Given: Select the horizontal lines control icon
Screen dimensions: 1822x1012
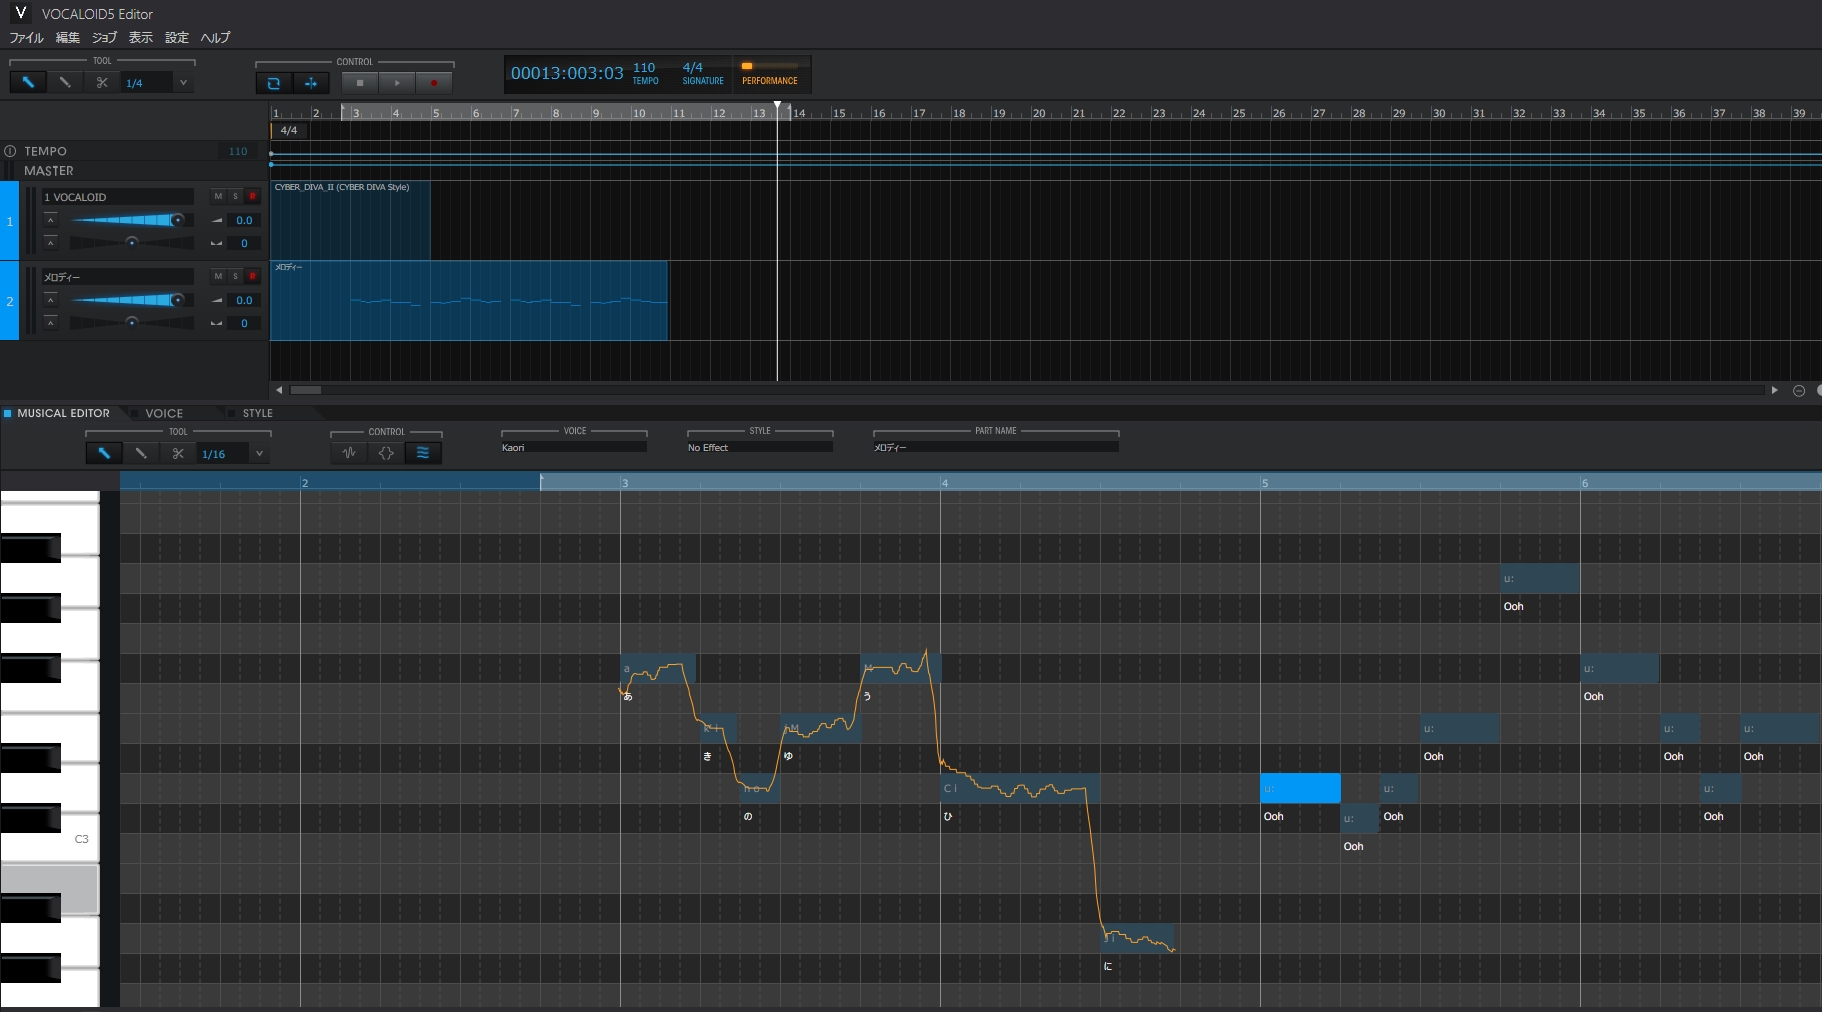Looking at the screenshot, I should click(423, 454).
